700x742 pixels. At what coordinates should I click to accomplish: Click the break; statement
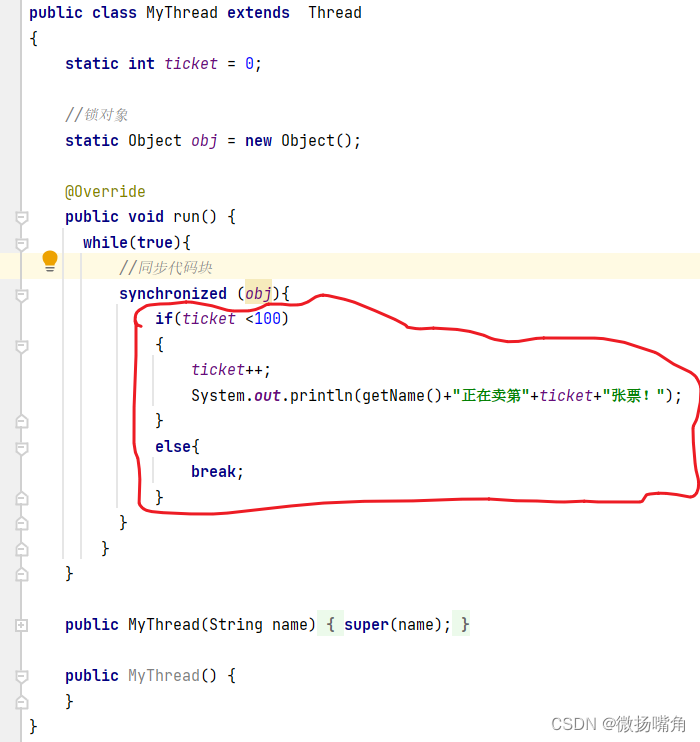217,472
